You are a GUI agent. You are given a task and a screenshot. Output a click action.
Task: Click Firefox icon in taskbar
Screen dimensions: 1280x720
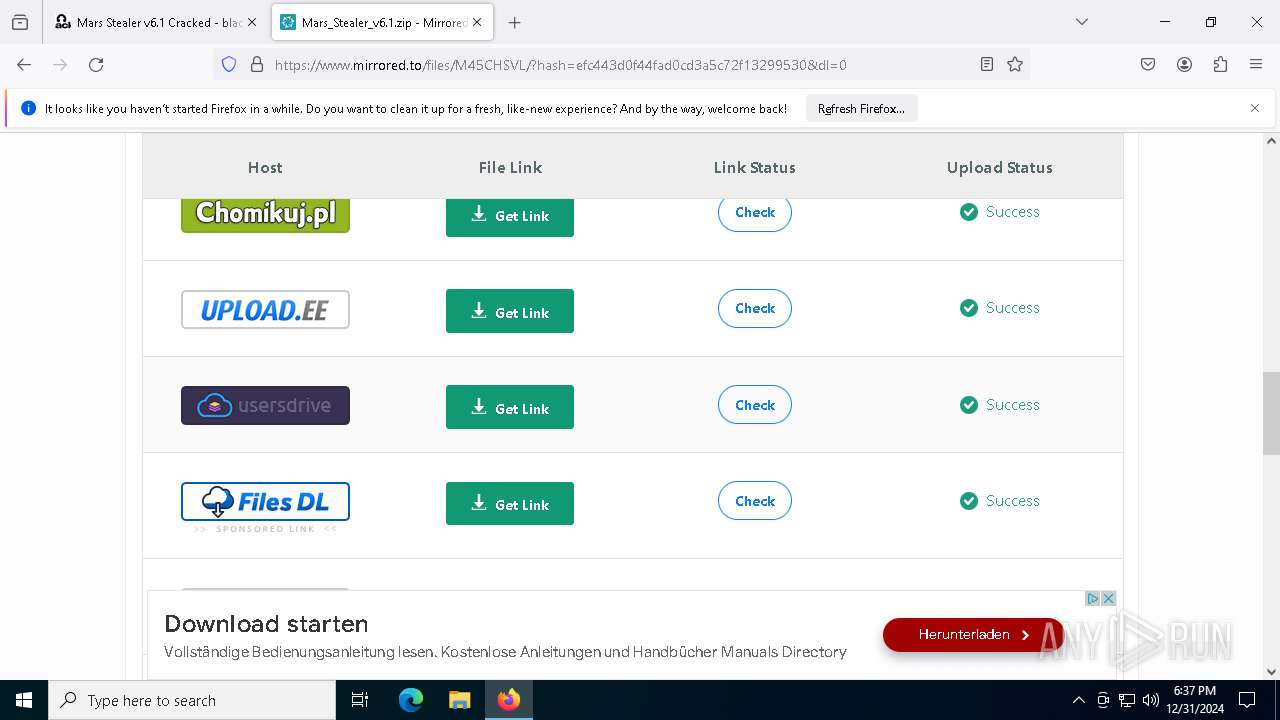click(x=509, y=700)
